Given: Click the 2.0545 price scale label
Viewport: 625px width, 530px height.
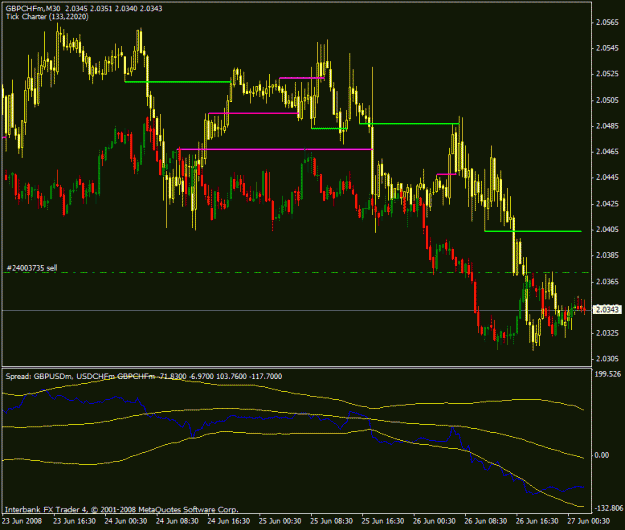Looking at the screenshot, I should tap(607, 48).
